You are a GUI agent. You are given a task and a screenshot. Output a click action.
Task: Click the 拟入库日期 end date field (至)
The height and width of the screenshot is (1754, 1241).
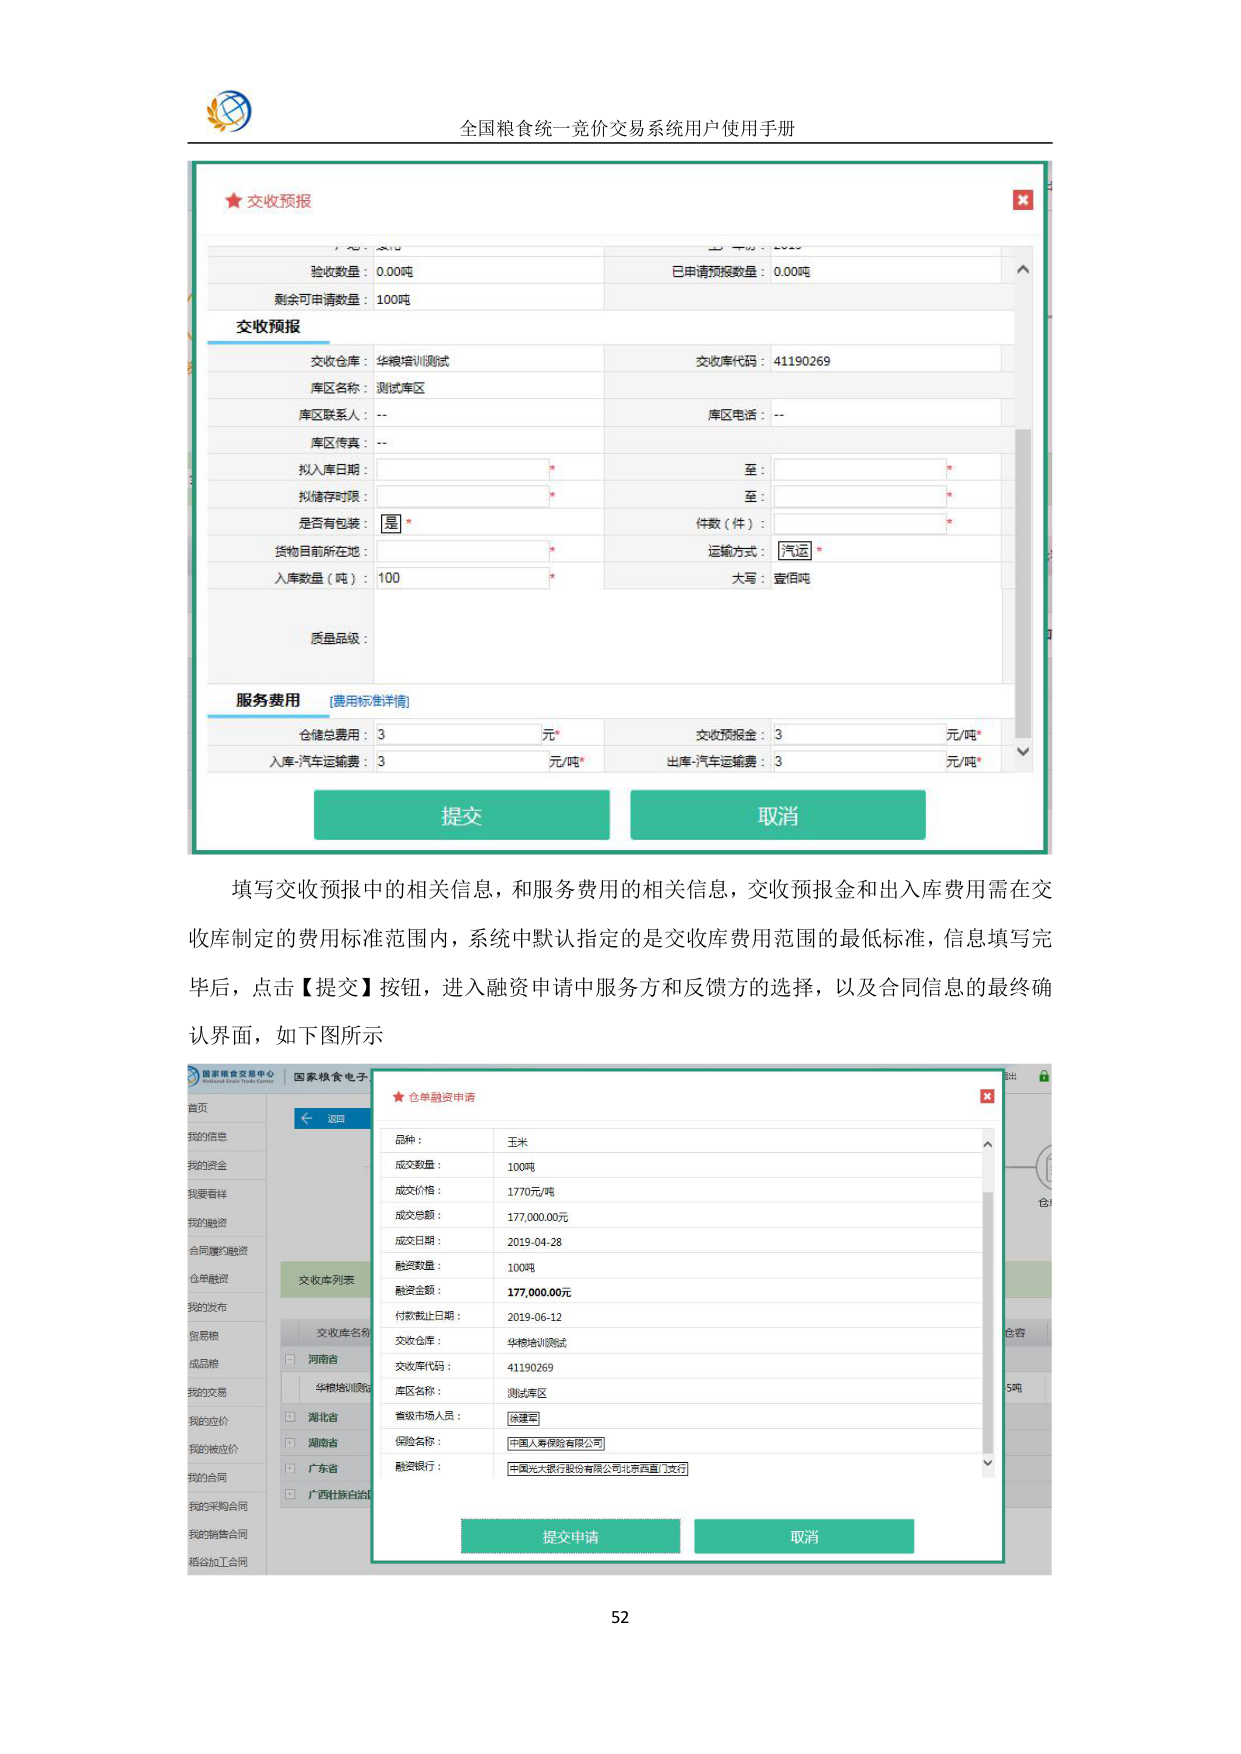point(859,469)
